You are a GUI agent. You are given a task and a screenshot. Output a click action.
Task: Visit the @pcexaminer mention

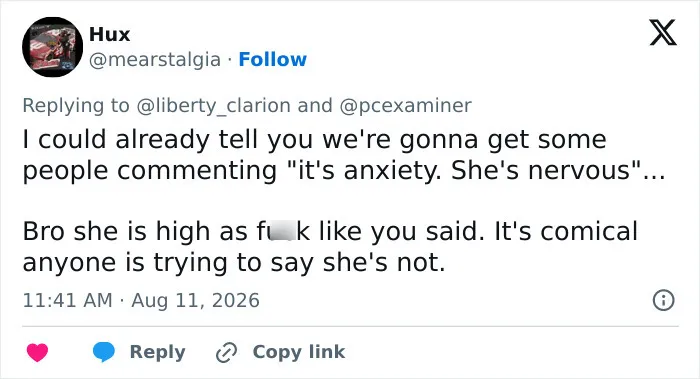pyautogui.click(x=405, y=106)
